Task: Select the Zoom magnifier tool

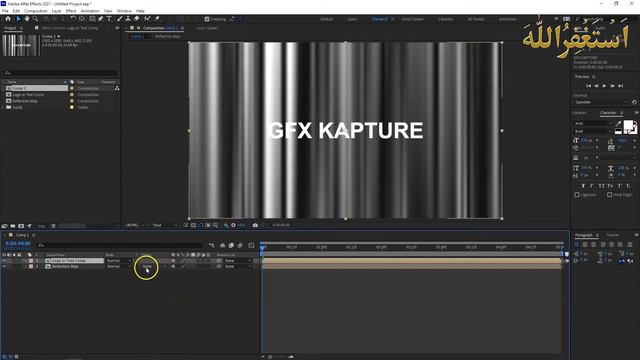Action: (36, 19)
